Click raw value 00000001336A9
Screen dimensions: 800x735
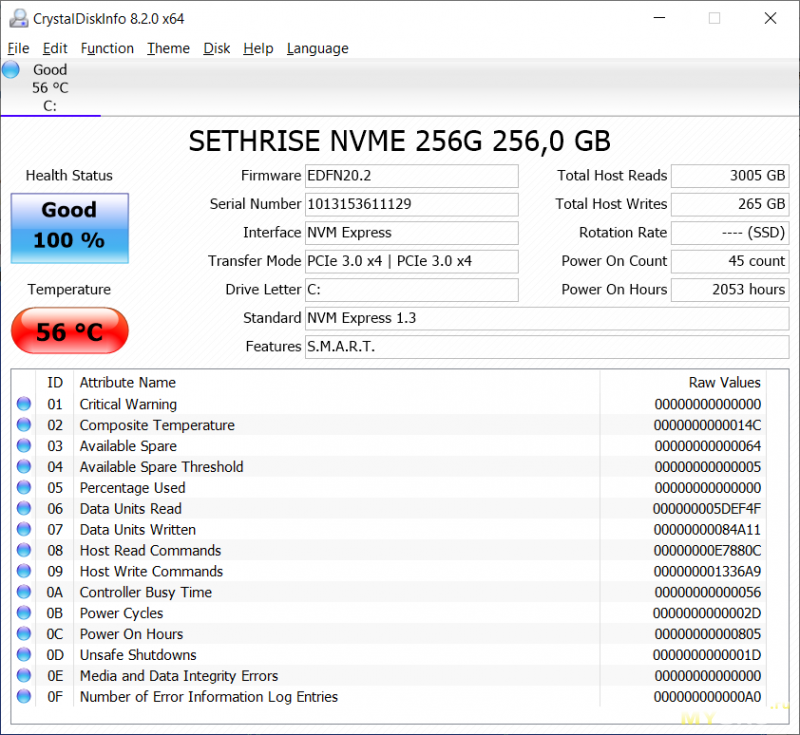click(707, 572)
